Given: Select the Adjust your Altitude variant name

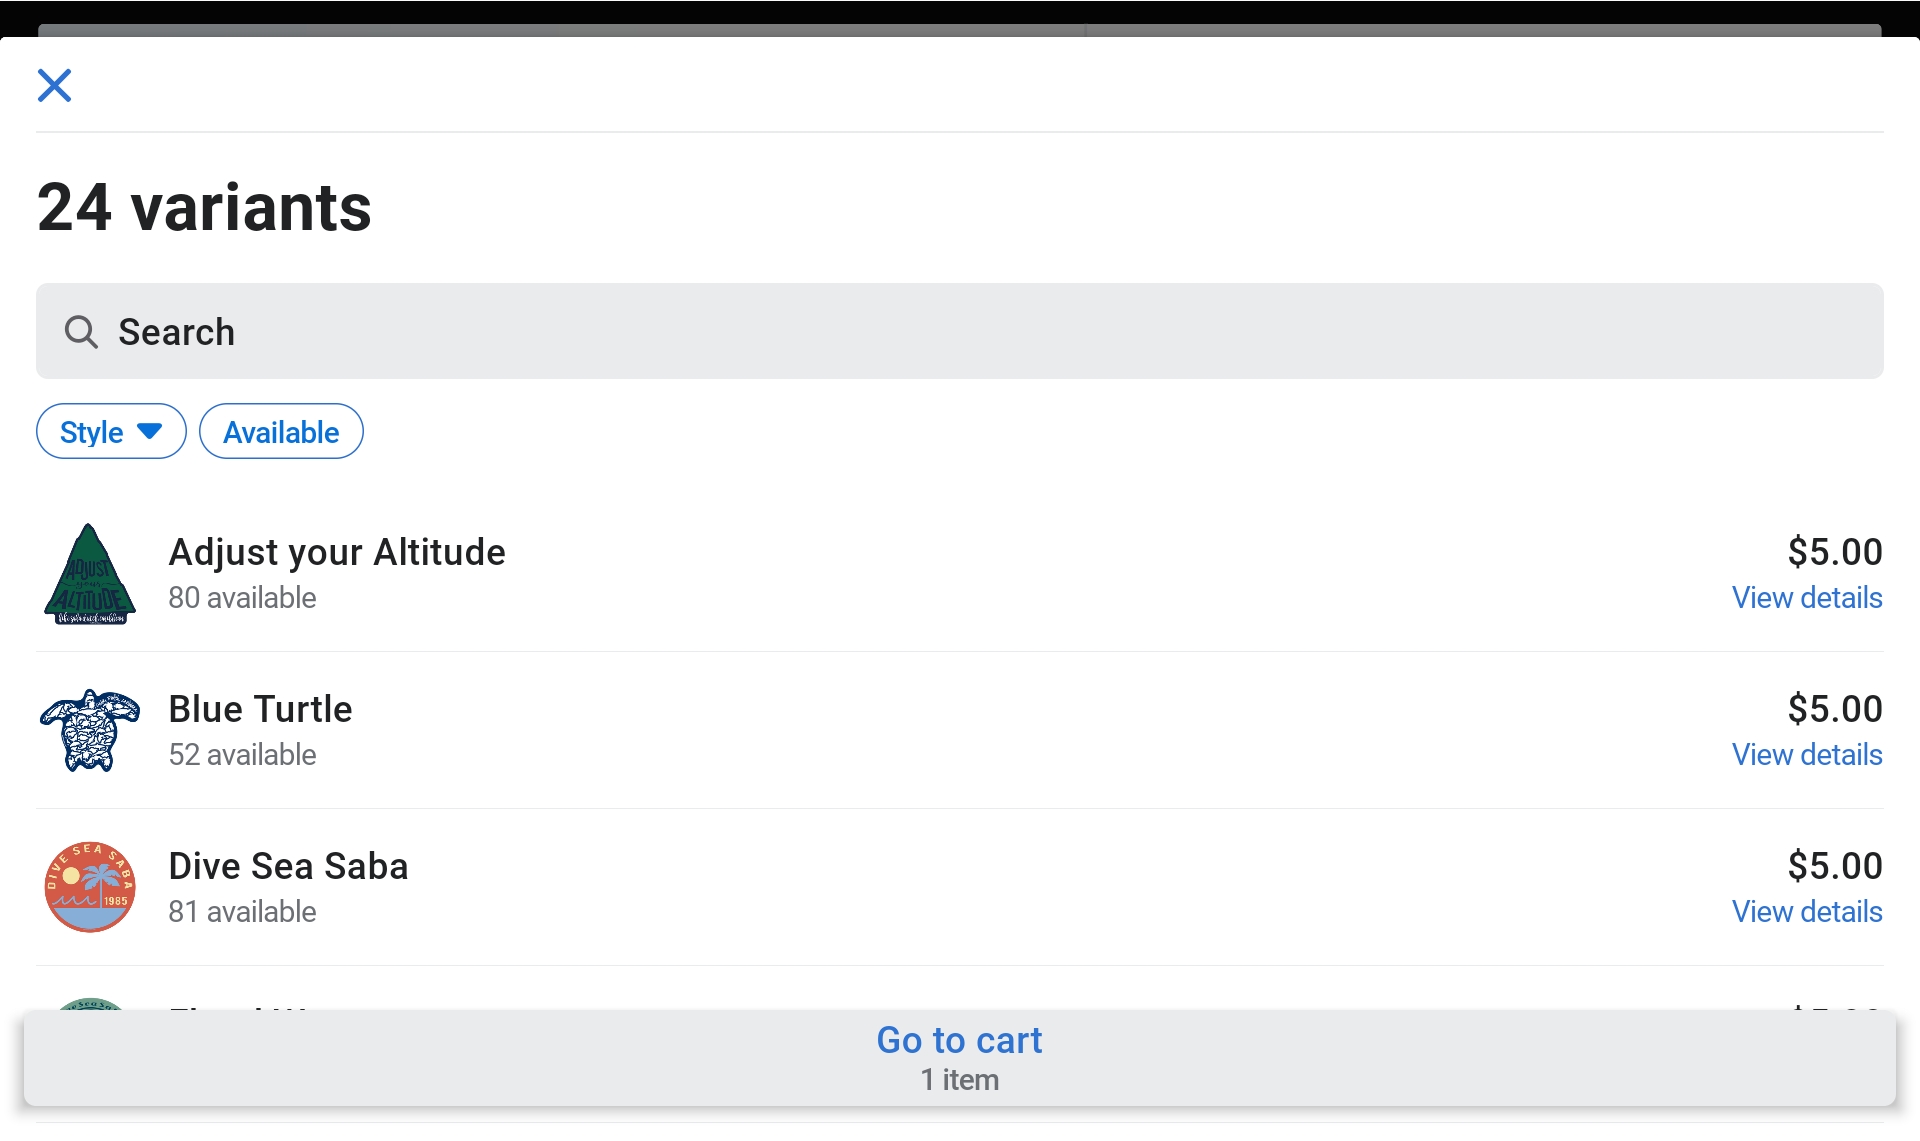Looking at the screenshot, I should point(337,552).
